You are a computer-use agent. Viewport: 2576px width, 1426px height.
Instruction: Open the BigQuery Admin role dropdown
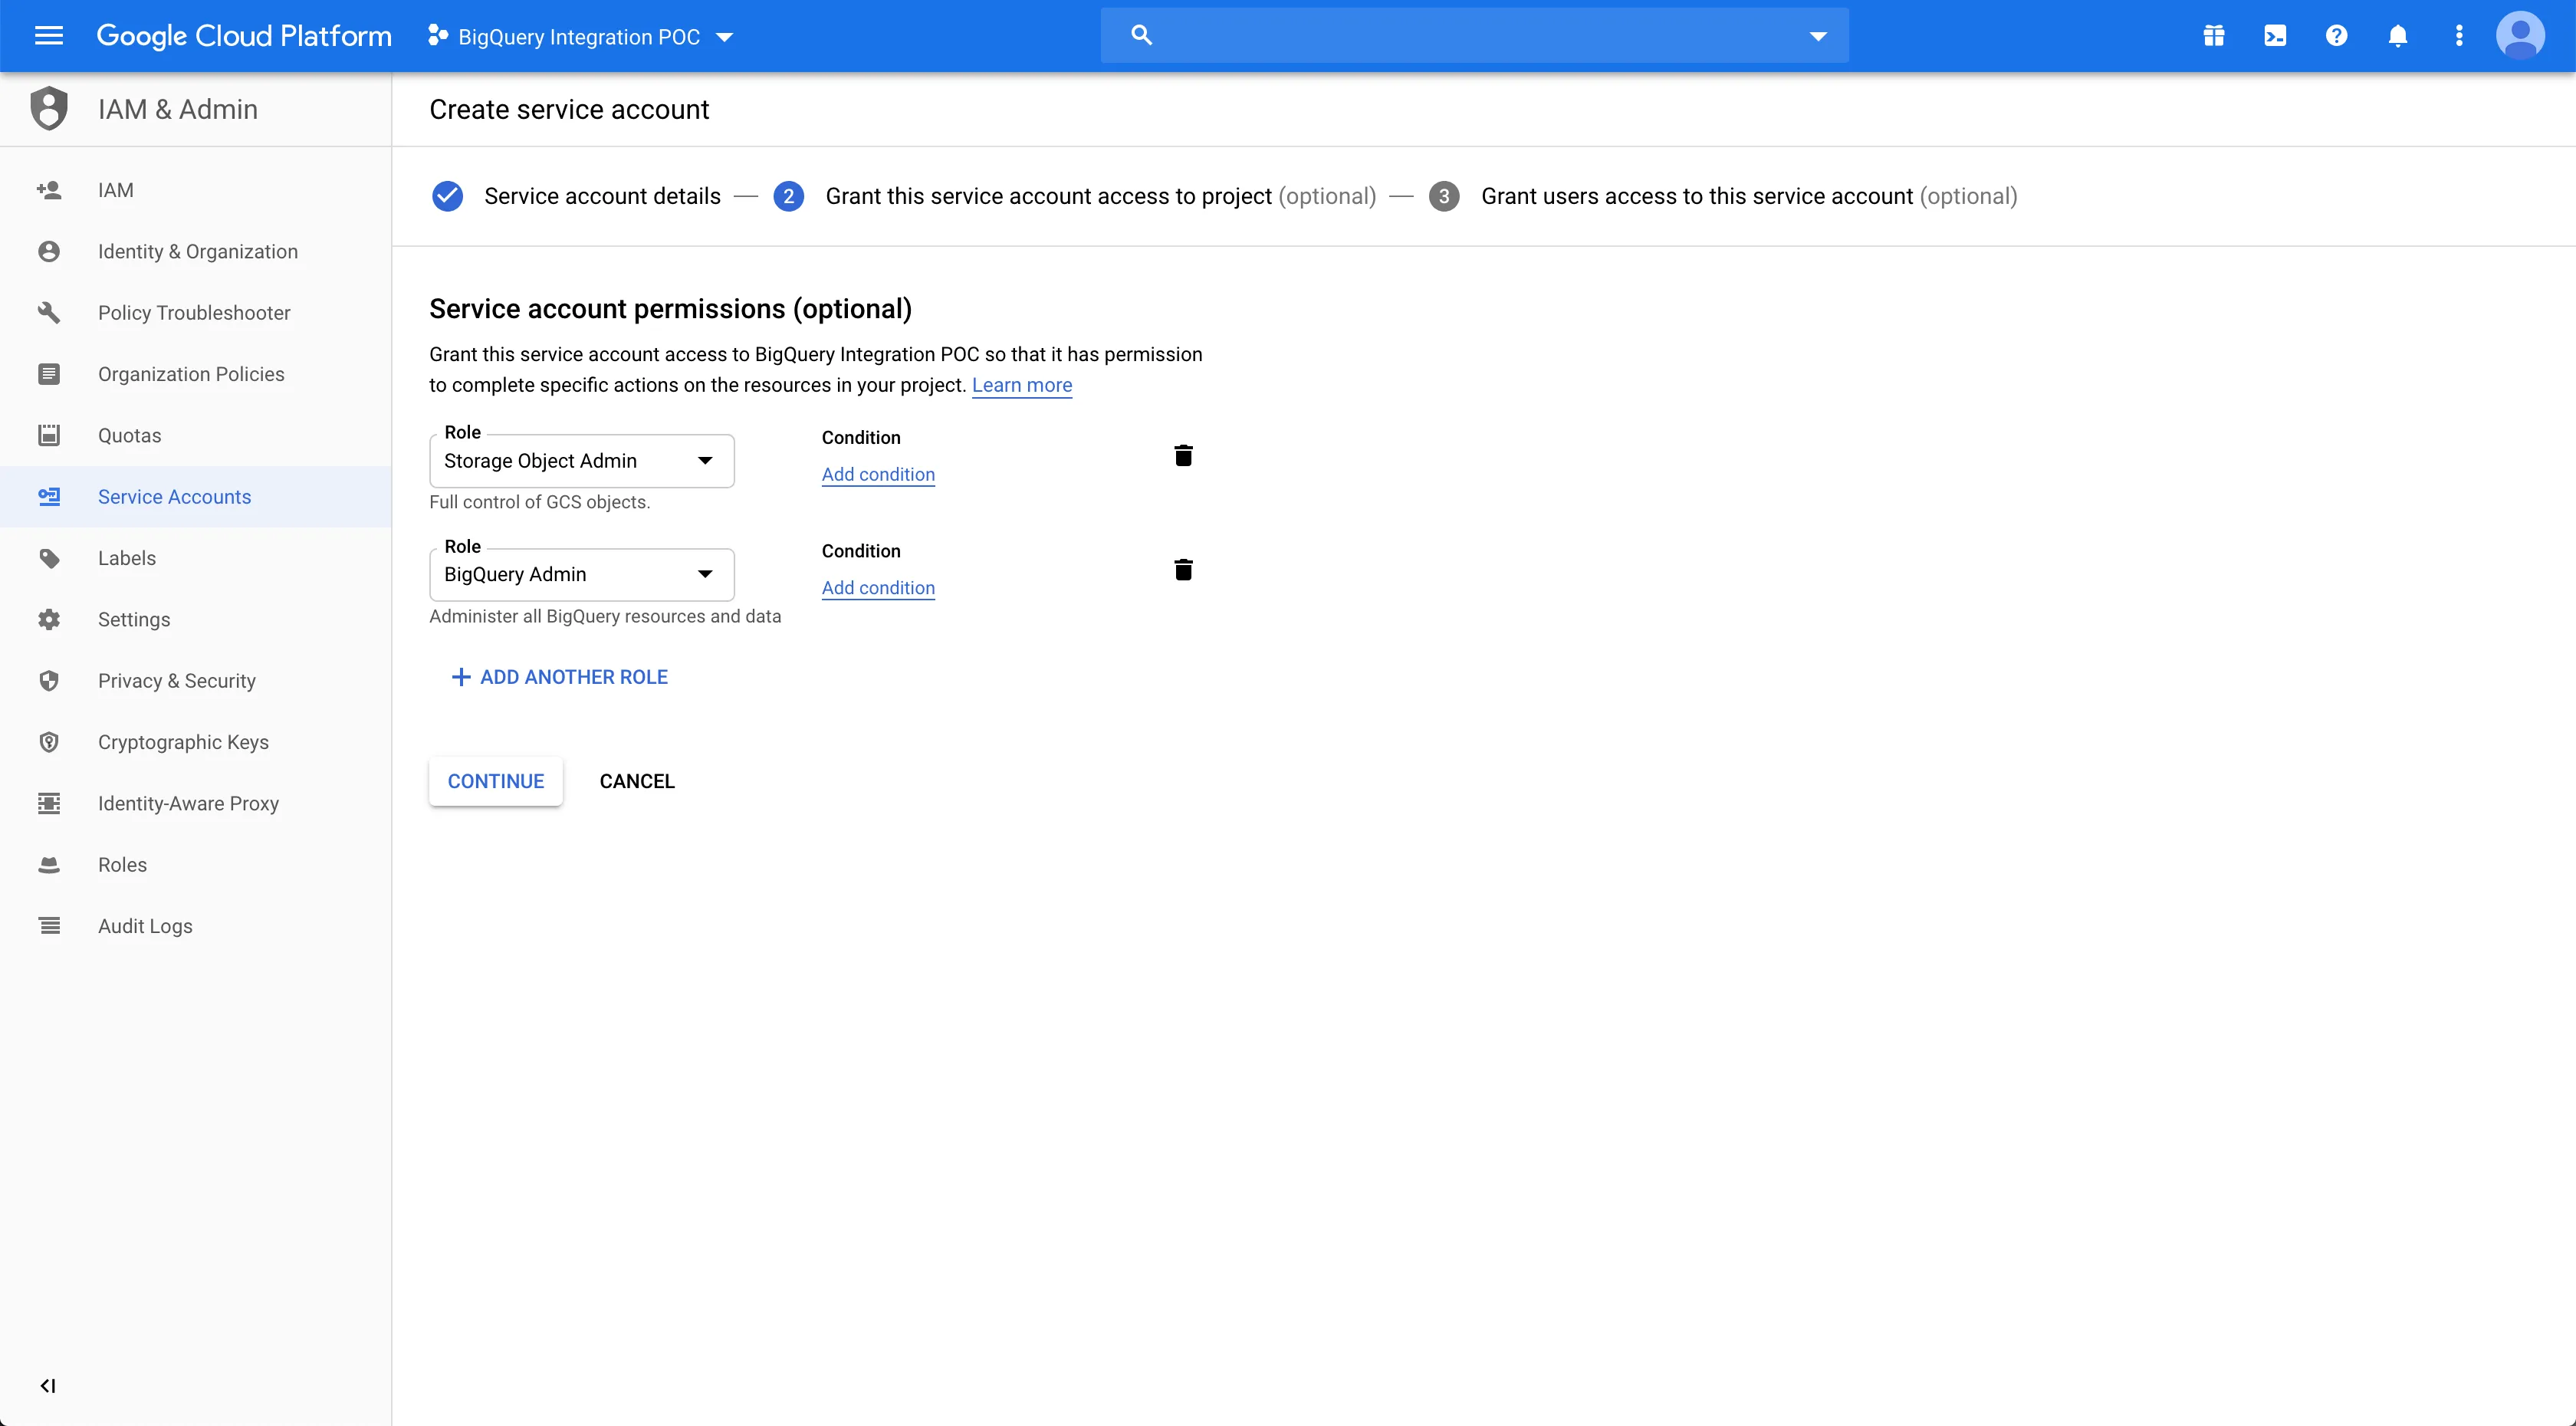pos(582,574)
